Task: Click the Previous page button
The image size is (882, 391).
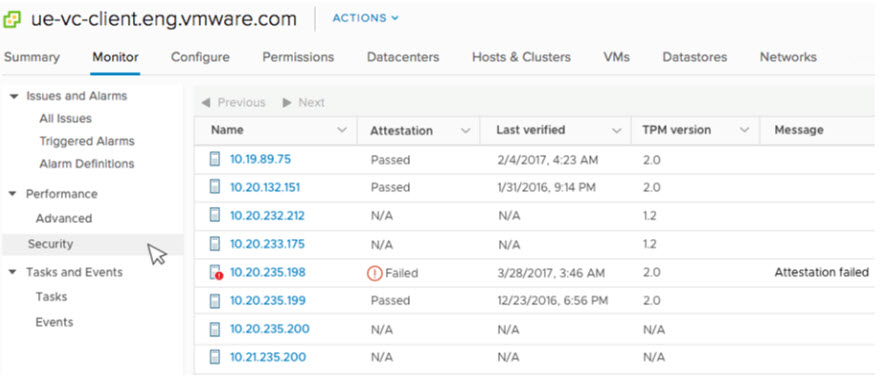Action: point(233,102)
